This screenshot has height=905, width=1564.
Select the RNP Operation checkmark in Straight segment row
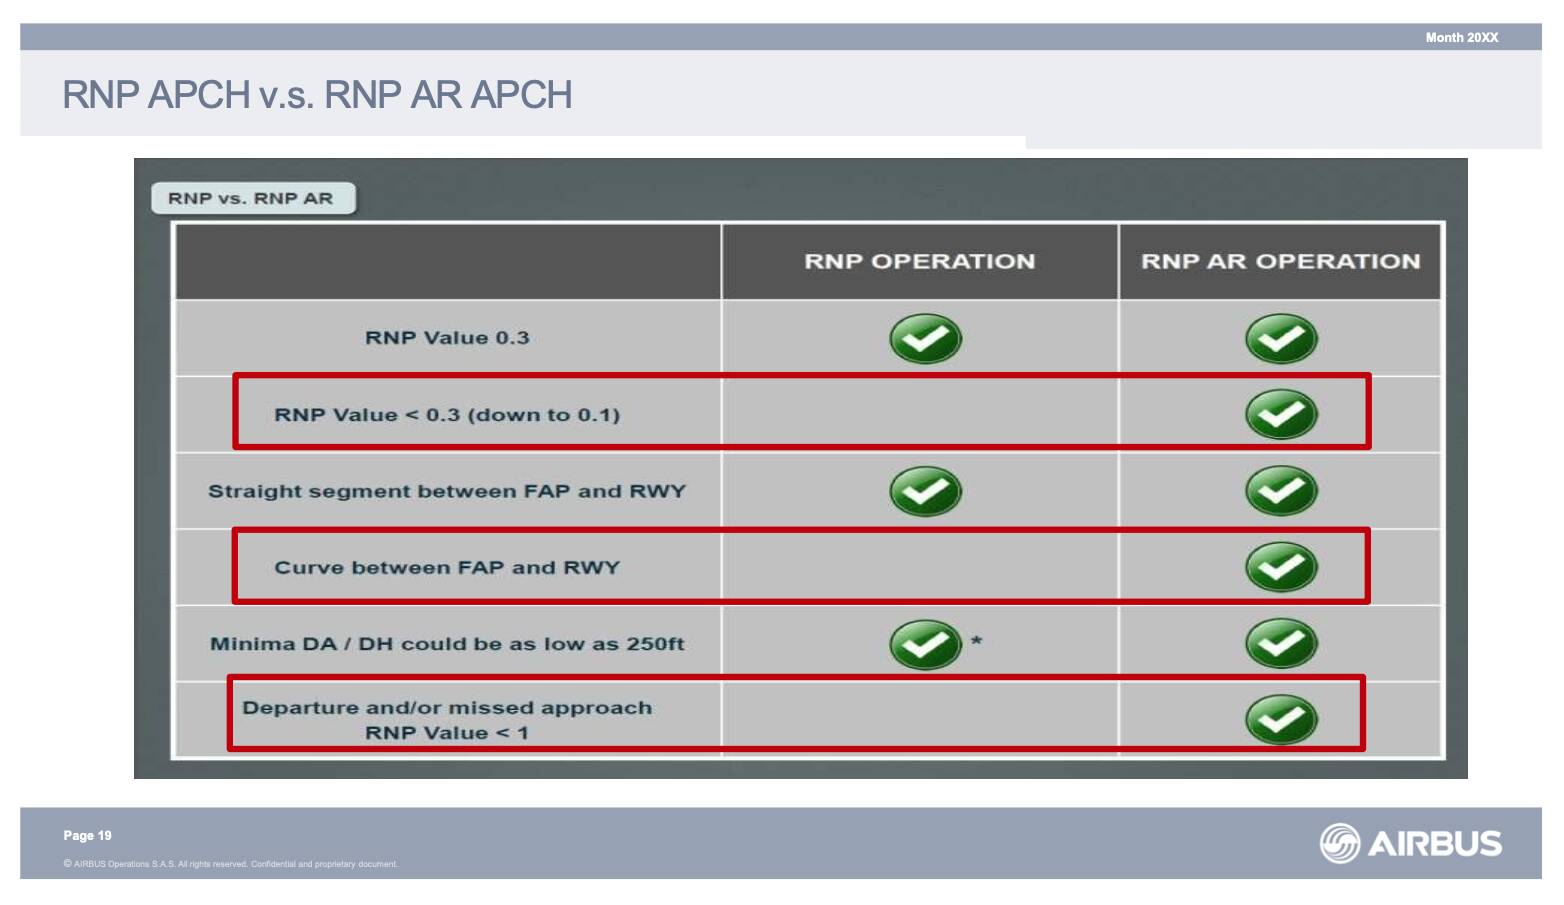925,491
